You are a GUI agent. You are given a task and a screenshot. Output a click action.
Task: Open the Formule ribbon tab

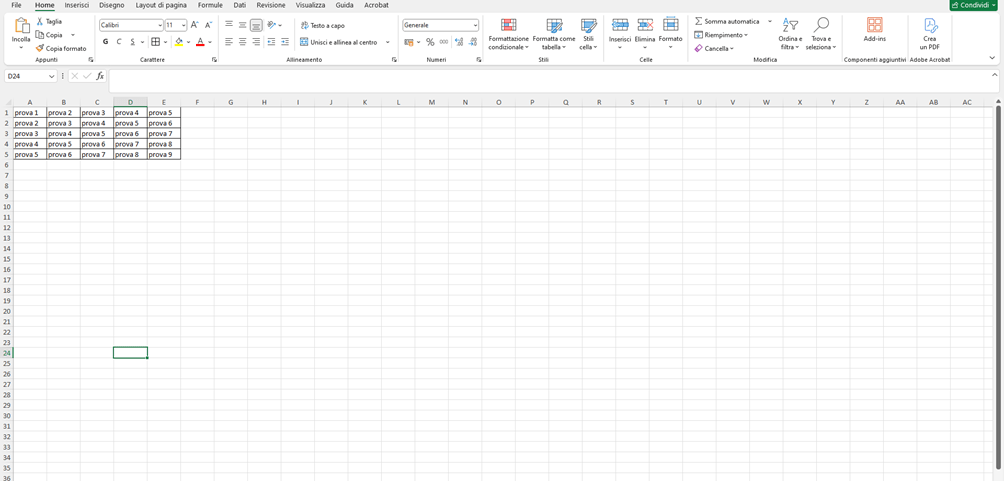(210, 5)
